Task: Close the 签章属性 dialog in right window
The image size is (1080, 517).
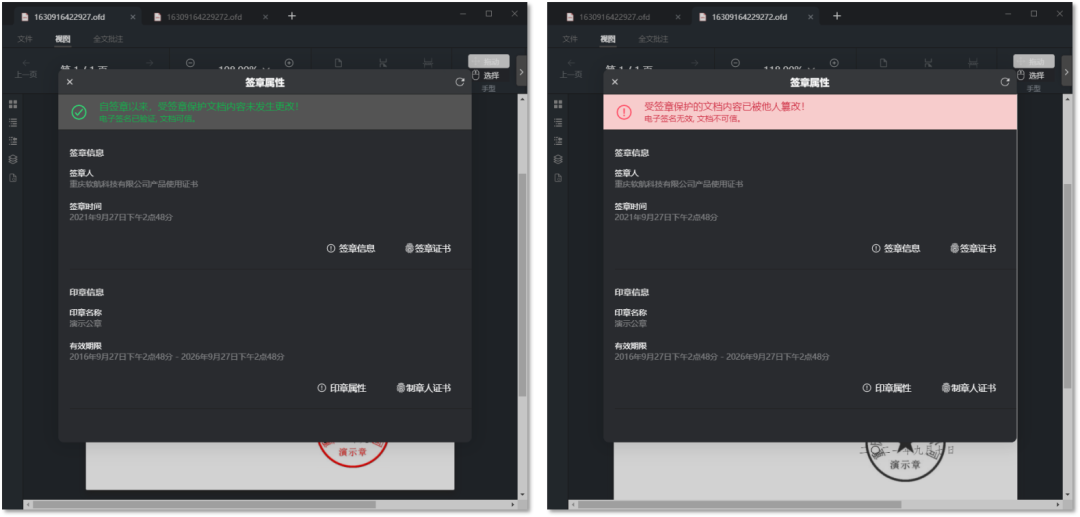Action: (x=615, y=82)
